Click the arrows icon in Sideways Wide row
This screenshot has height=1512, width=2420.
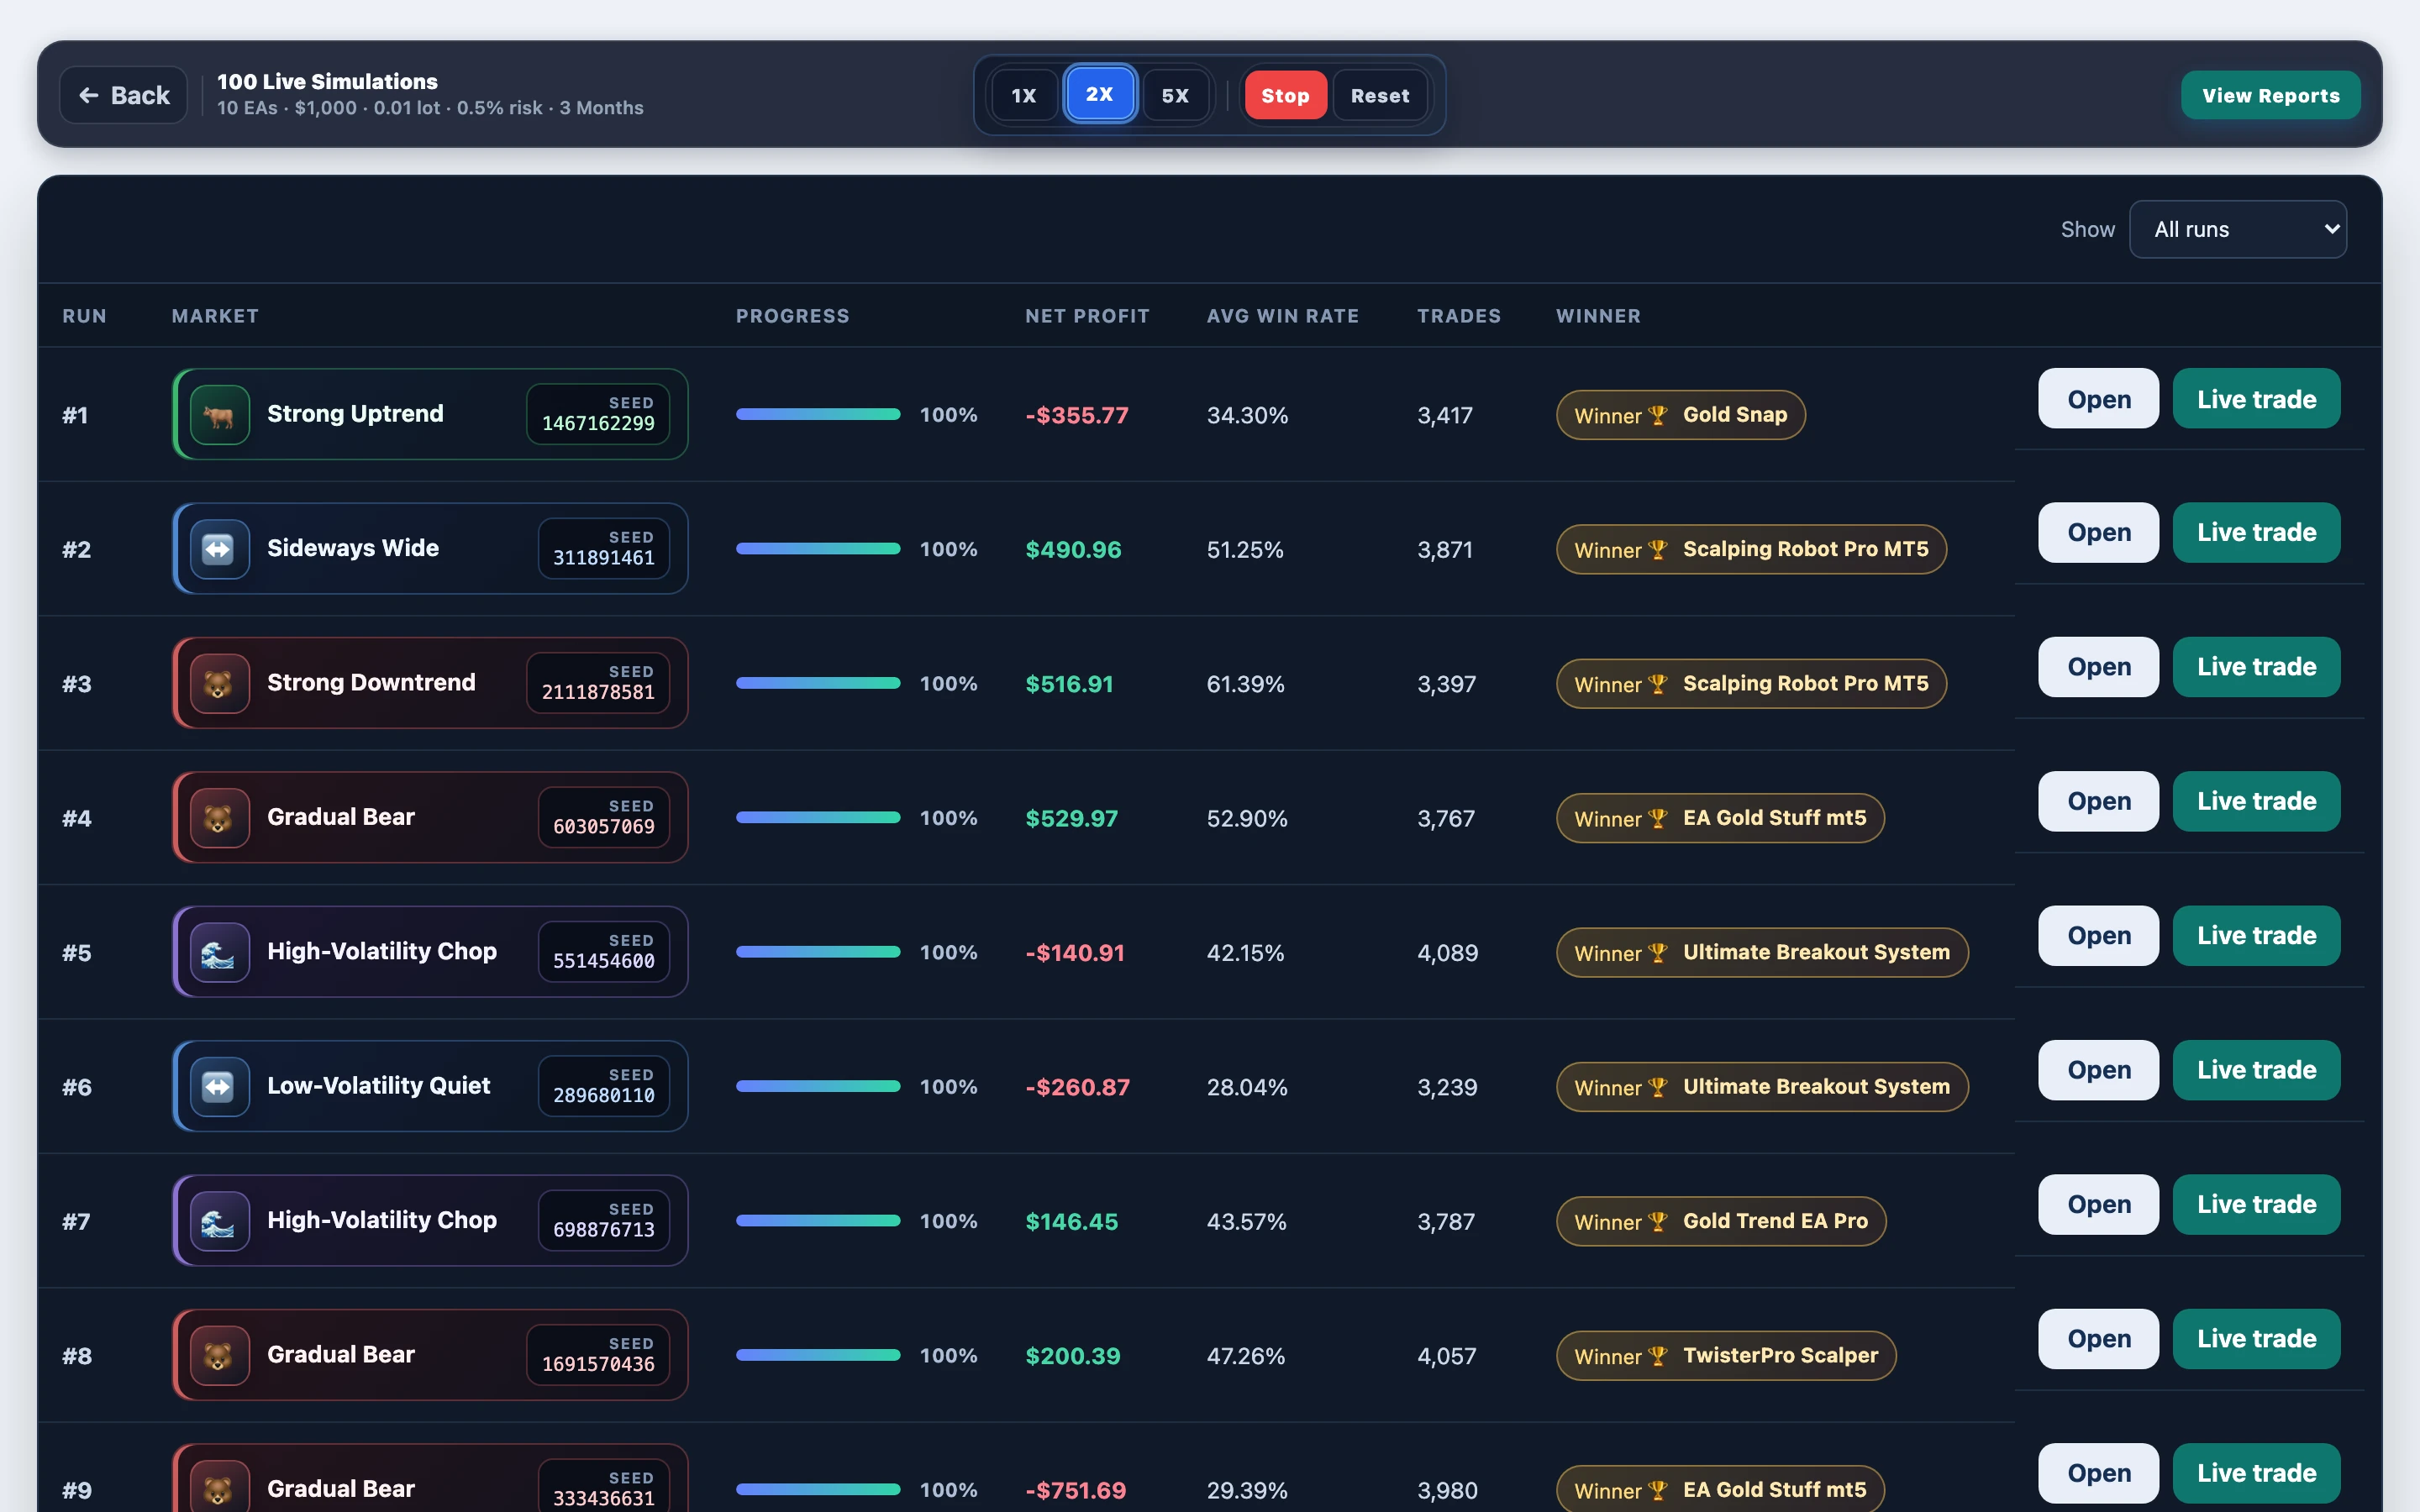tap(219, 549)
